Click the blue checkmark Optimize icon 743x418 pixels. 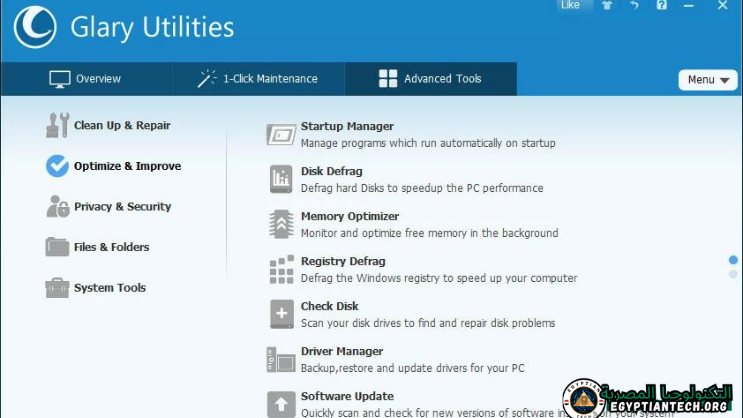pyautogui.click(x=57, y=166)
